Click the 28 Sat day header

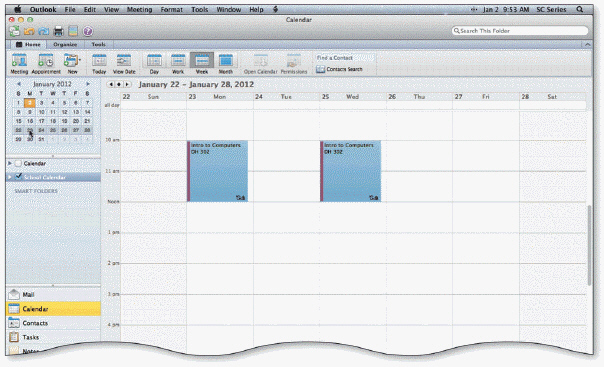point(552,97)
